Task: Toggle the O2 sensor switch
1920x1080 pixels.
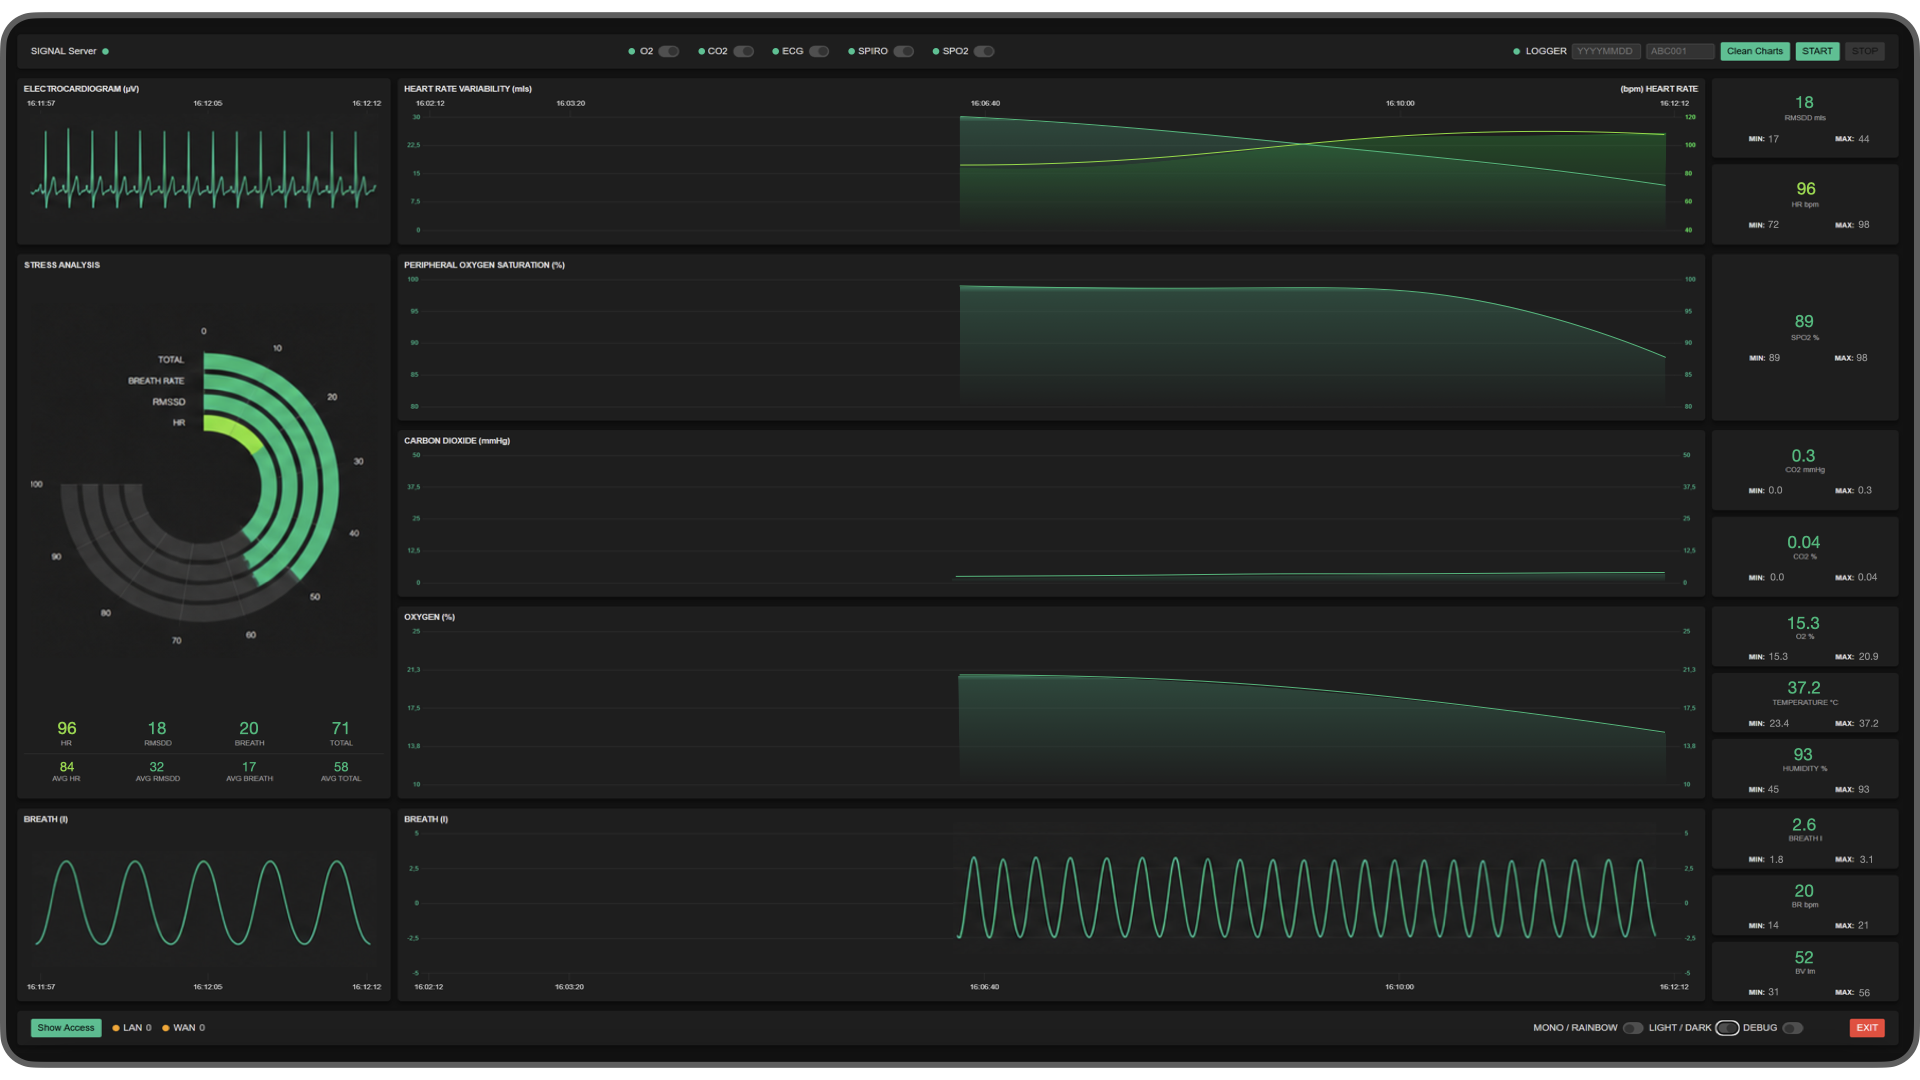Action: click(x=669, y=51)
